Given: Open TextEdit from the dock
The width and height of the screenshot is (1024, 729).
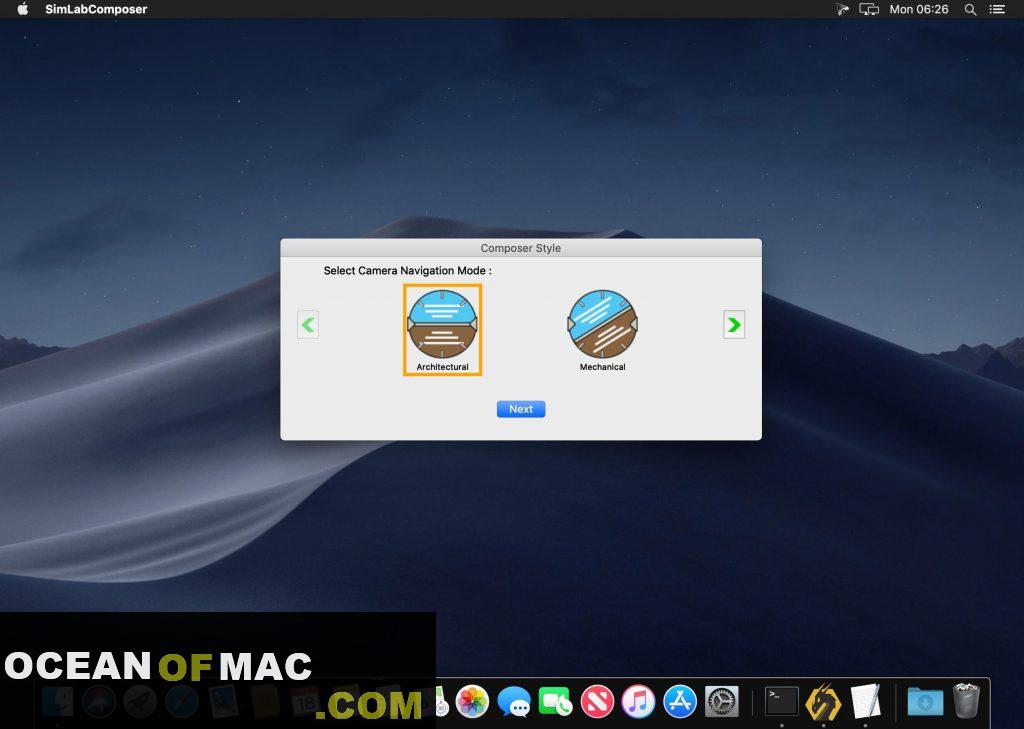Looking at the screenshot, I should pyautogui.click(x=865, y=702).
